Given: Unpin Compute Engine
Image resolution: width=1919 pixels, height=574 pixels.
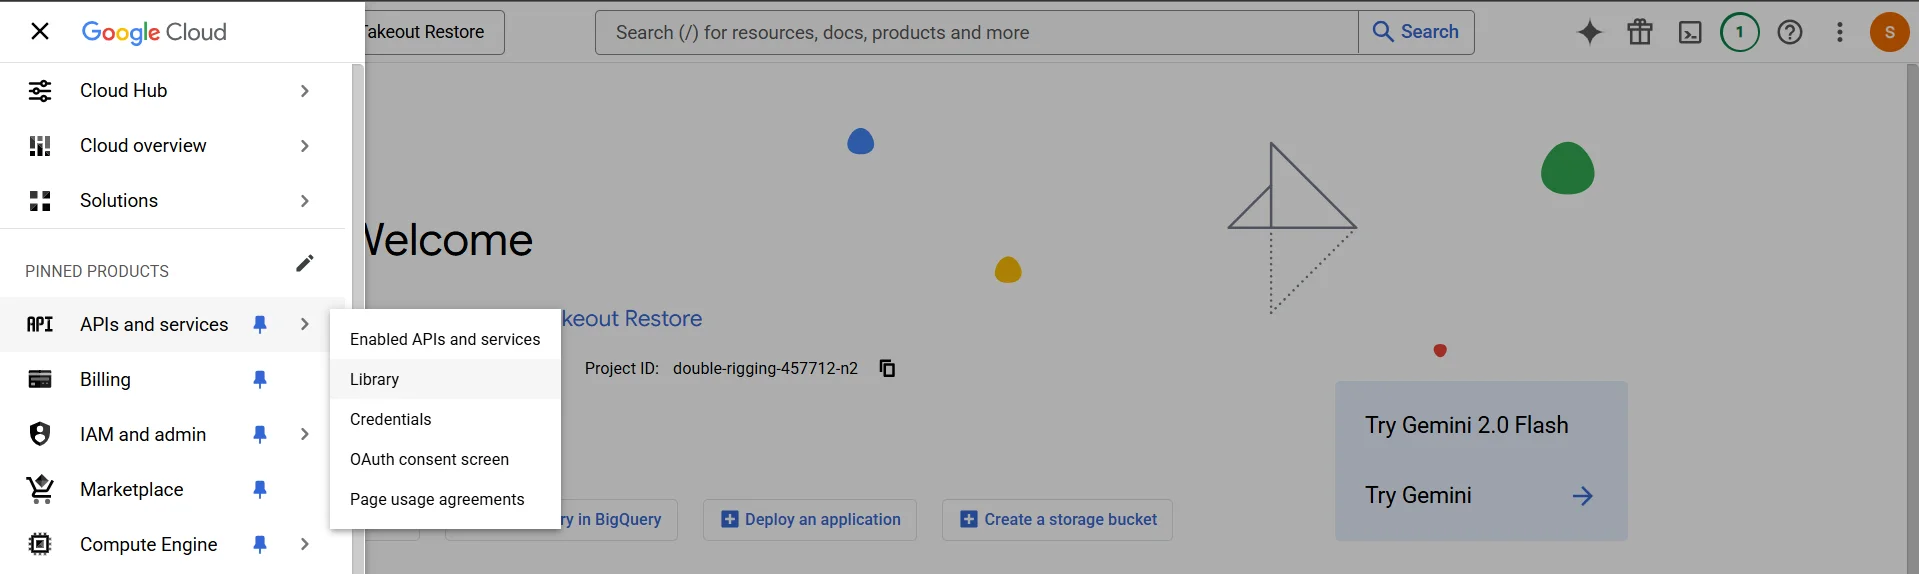Looking at the screenshot, I should pyautogui.click(x=260, y=544).
